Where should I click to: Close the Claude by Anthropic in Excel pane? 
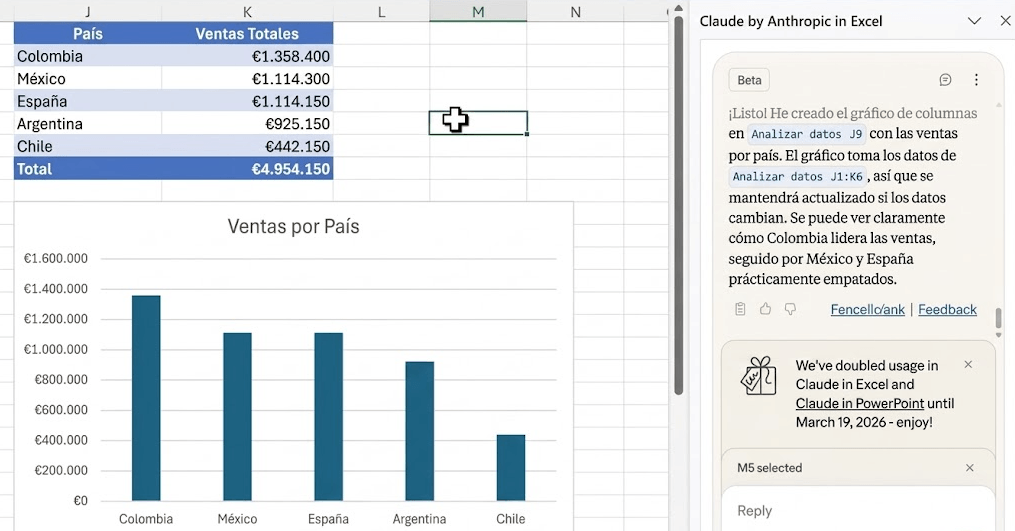[x=1005, y=21]
